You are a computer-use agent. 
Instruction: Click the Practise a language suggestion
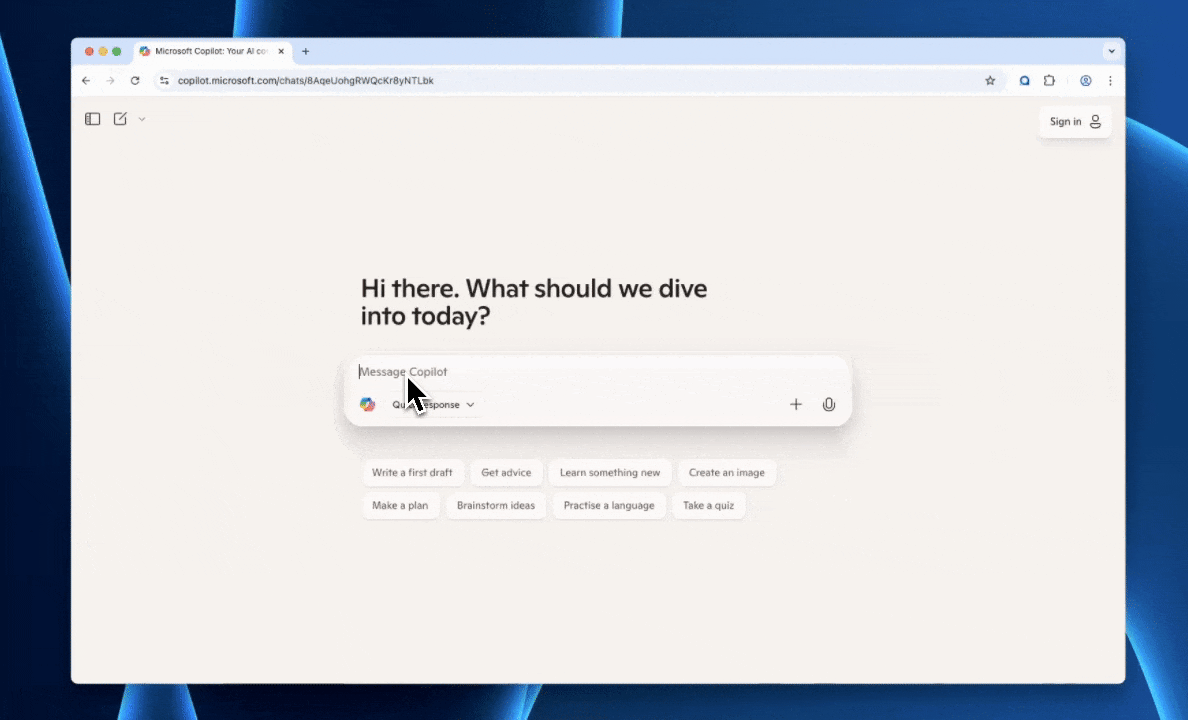tap(609, 506)
